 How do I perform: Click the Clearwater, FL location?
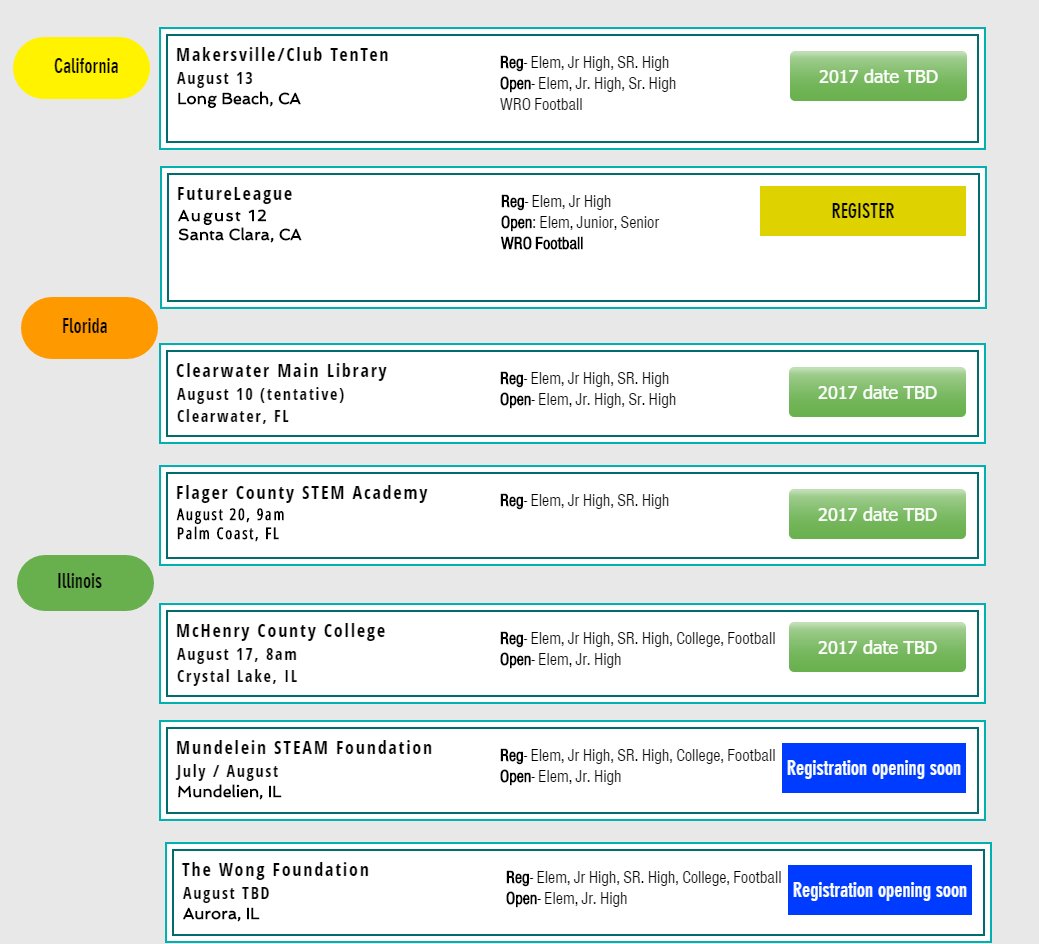(x=233, y=417)
